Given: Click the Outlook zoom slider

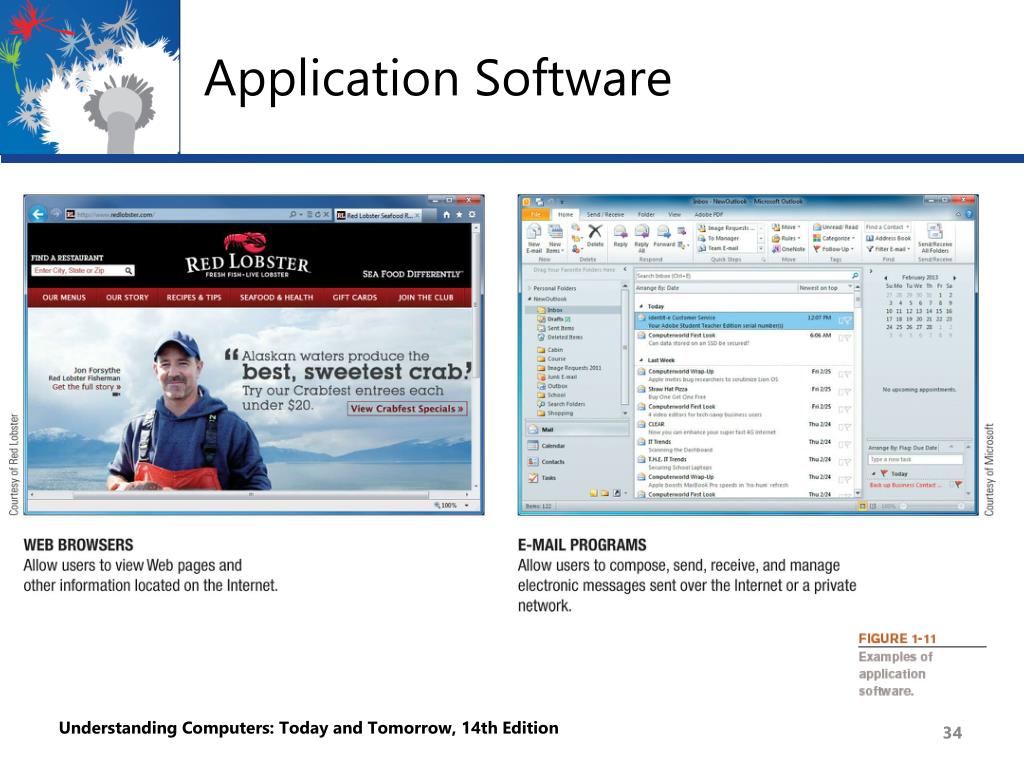Looking at the screenshot, I should [930, 507].
